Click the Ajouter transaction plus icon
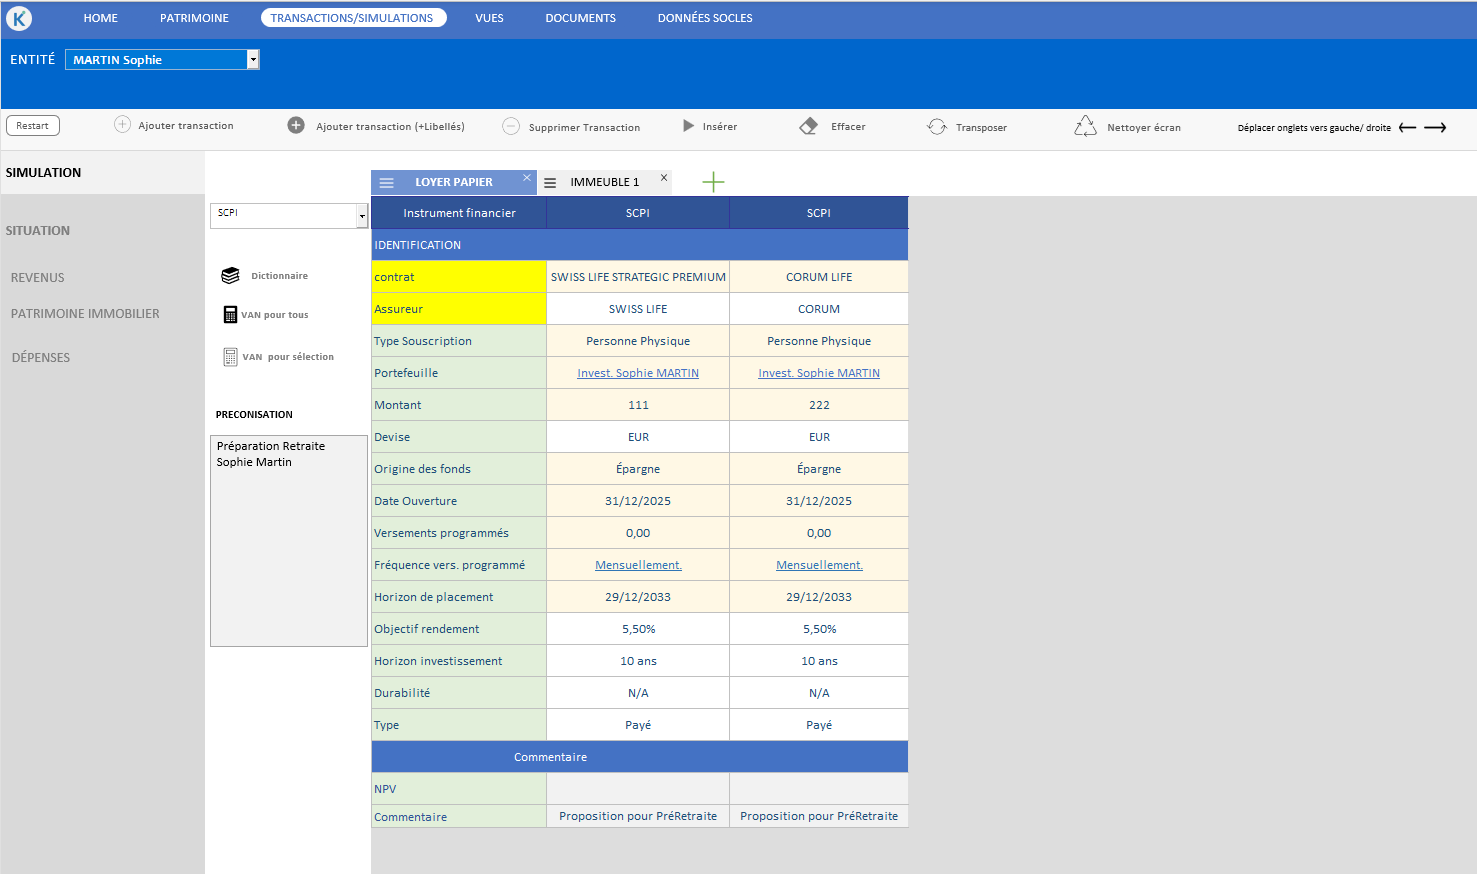1477x874 pixels. (x=122, y=125)
